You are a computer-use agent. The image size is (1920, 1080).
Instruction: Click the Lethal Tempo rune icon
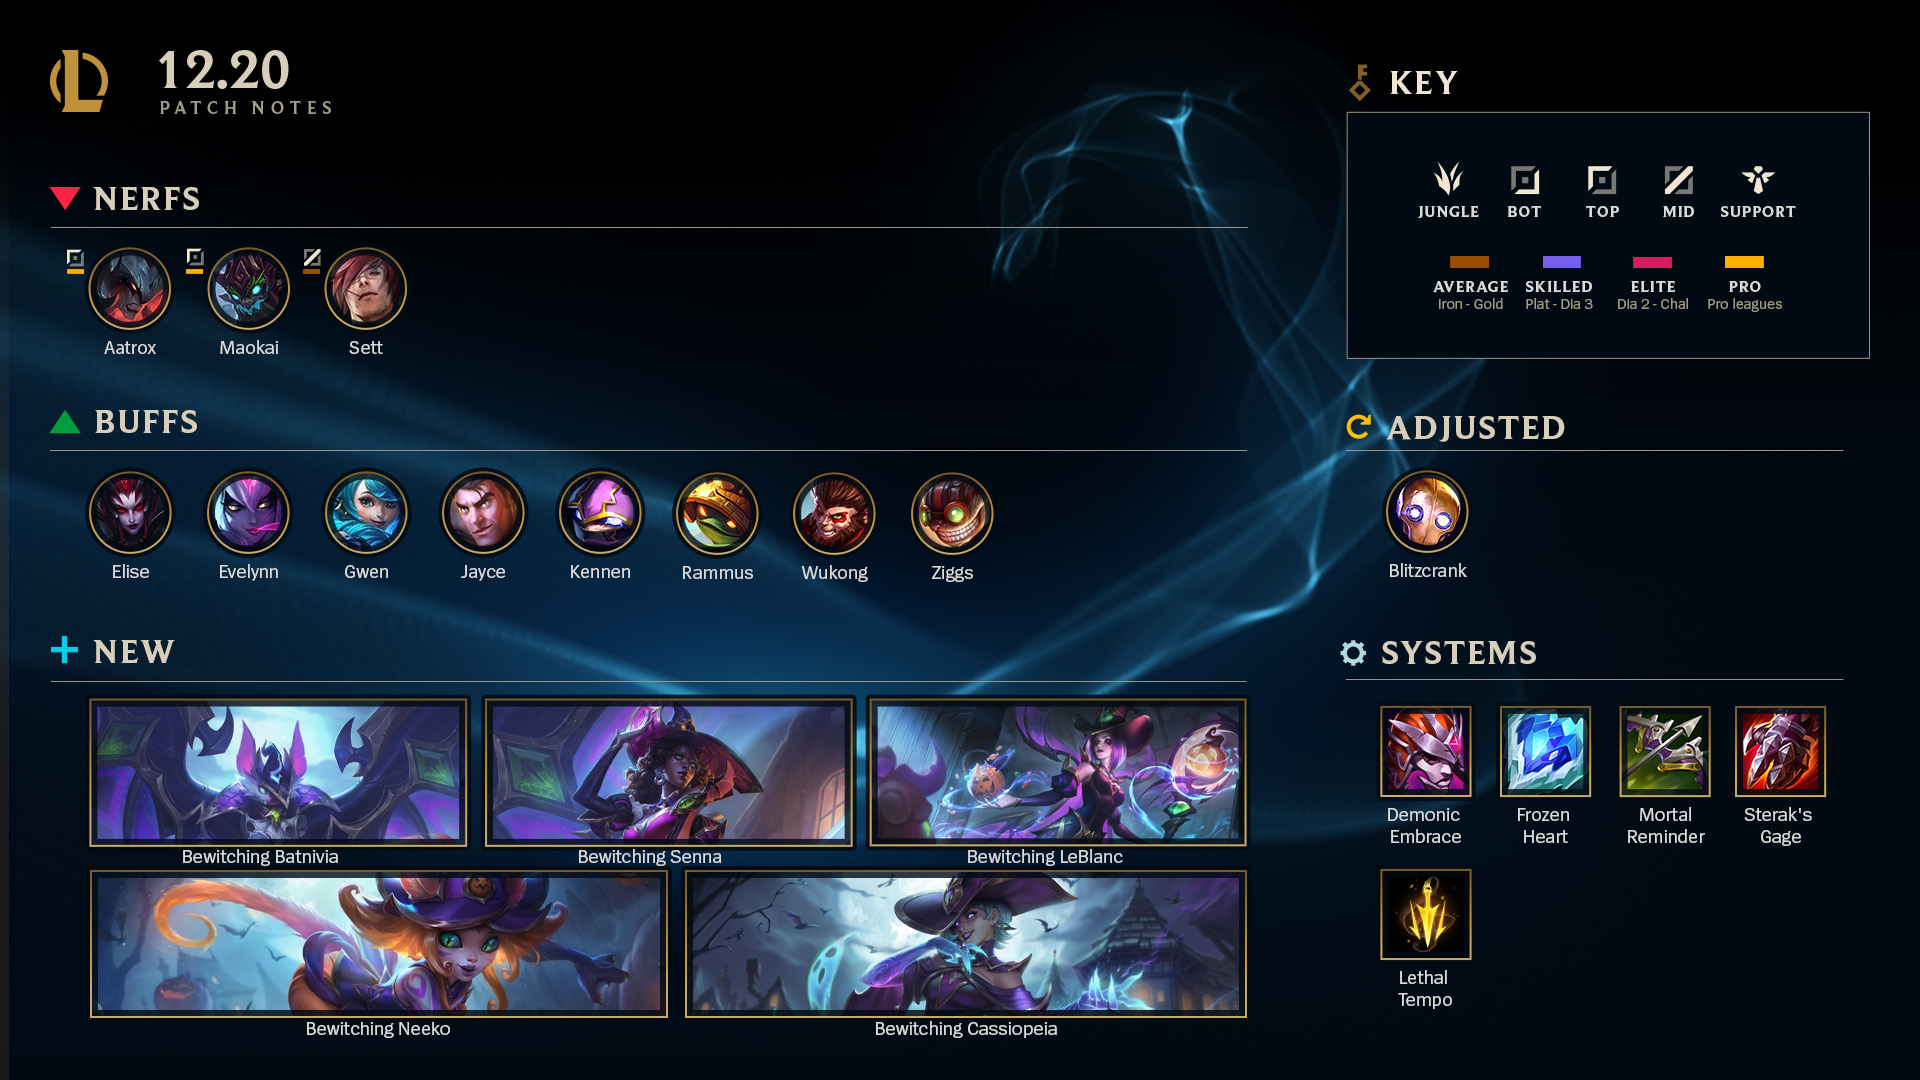[1426, 914]
